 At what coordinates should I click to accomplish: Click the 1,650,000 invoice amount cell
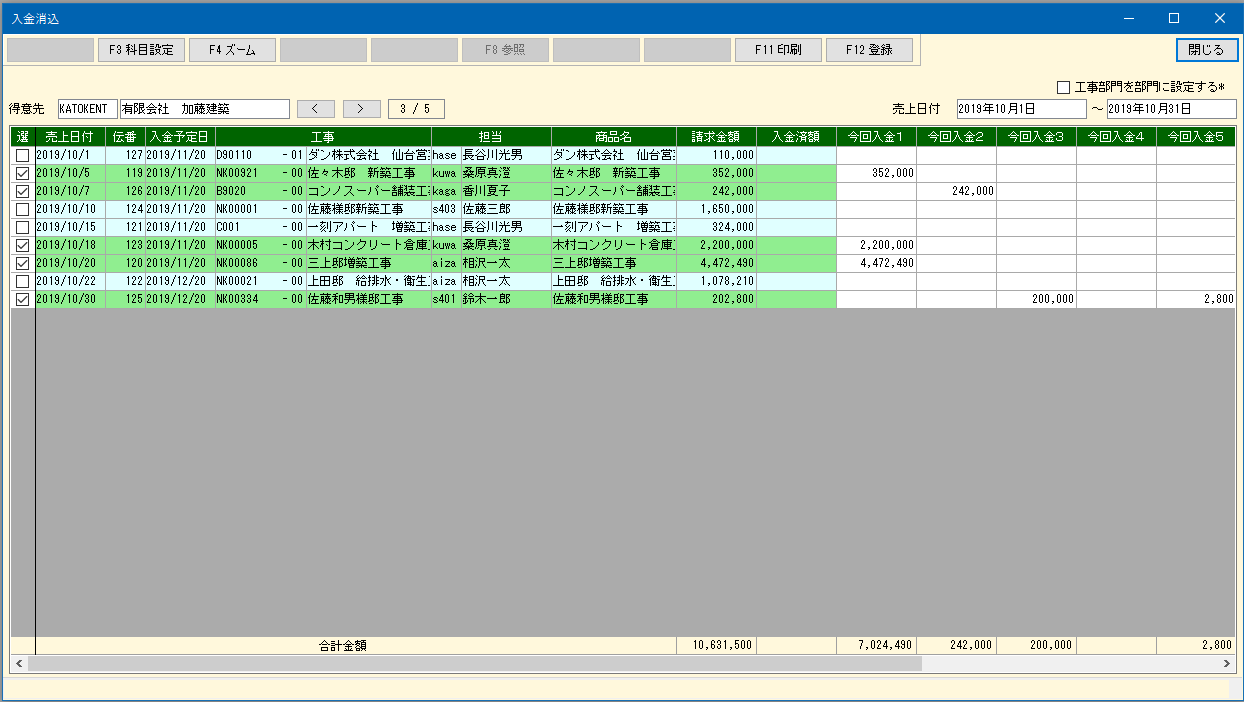[717, 209]
